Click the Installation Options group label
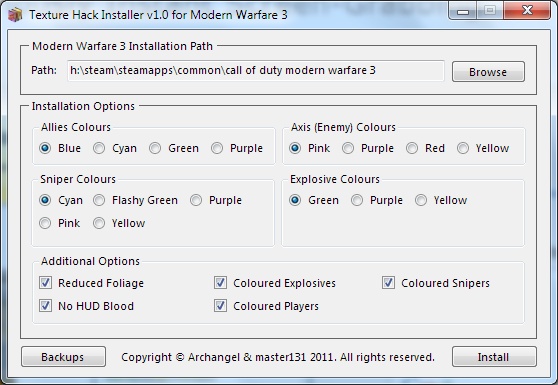The width and height of the screenshot is (558, 385). point(83,106)
